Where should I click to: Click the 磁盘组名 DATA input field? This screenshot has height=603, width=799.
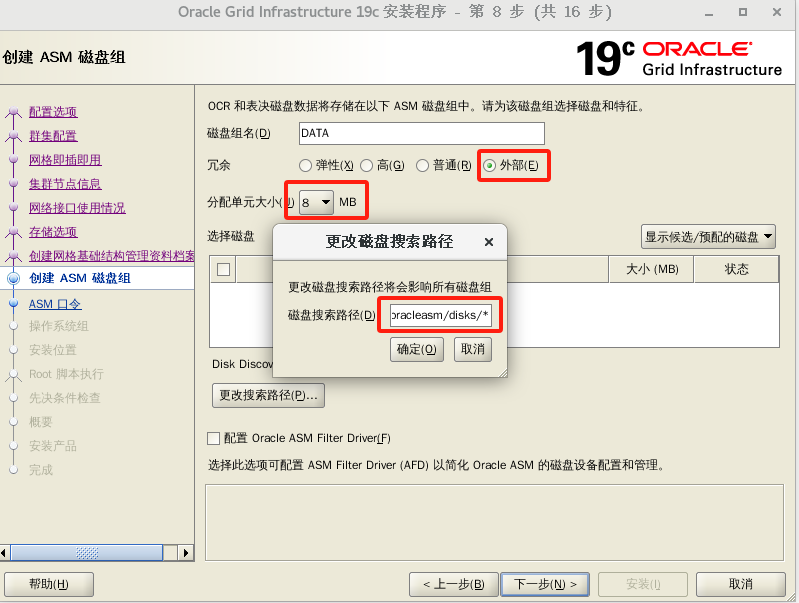[421, 134]
